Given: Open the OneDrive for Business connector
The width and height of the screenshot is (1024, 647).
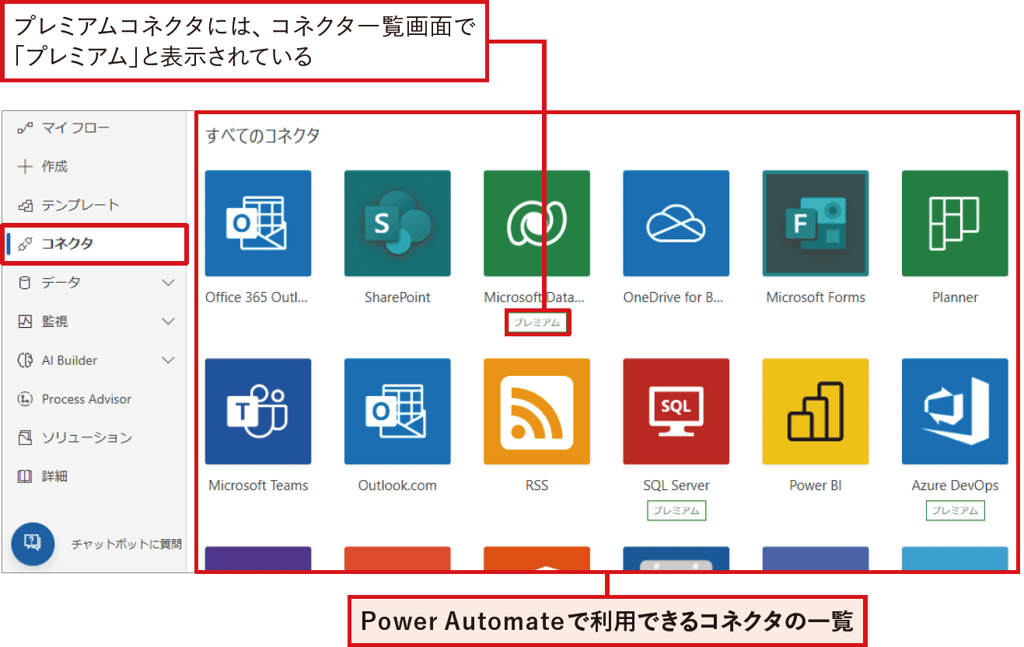Looking at the screenshot, I should click(675, 222).
